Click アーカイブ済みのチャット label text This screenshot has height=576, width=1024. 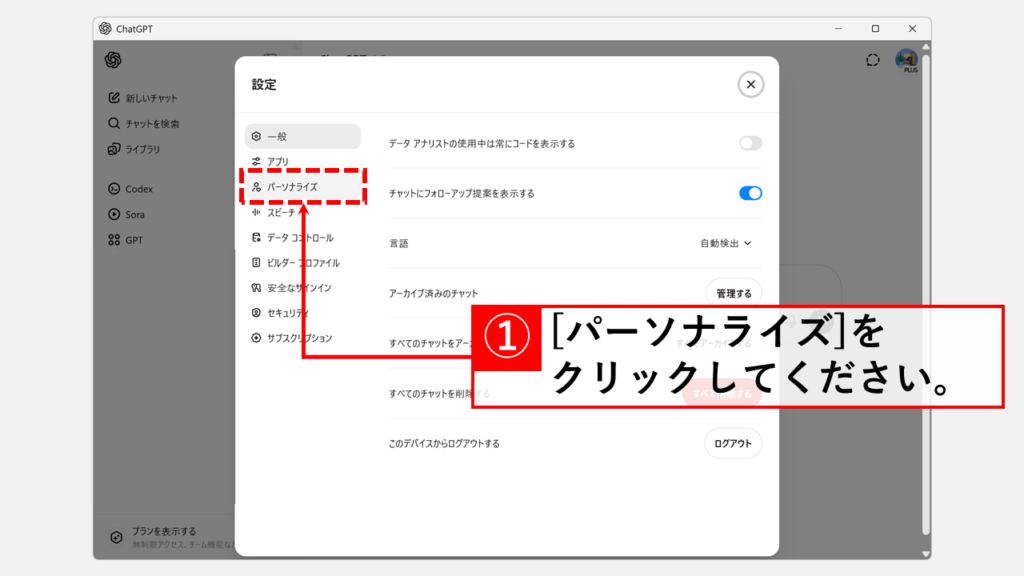pos(433,294)
